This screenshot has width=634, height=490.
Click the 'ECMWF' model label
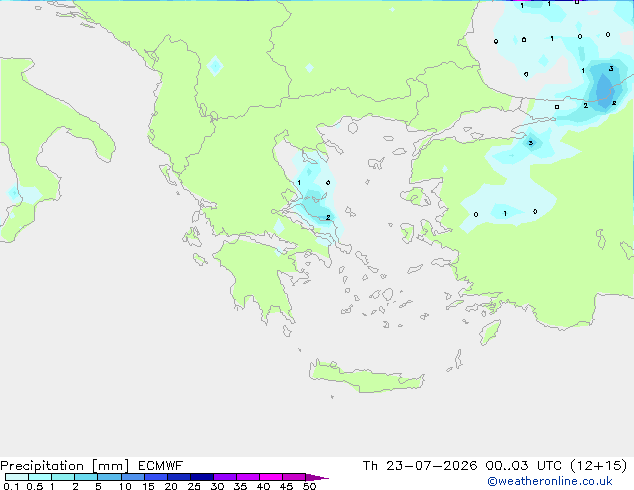click(x=161, y=466)
